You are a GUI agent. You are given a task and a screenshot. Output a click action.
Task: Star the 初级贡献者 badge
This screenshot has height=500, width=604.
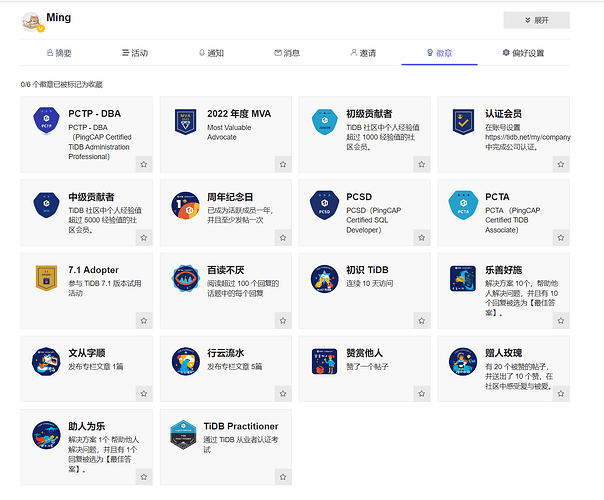tap(421, 164)
